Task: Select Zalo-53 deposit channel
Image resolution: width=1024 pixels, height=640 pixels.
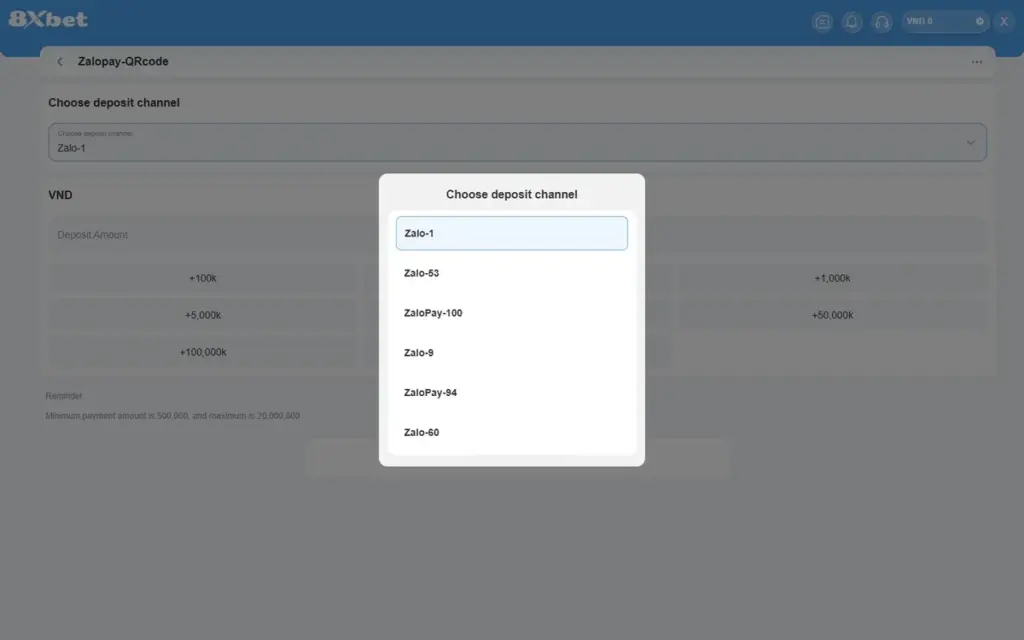Action: click(x=511, y=273)
